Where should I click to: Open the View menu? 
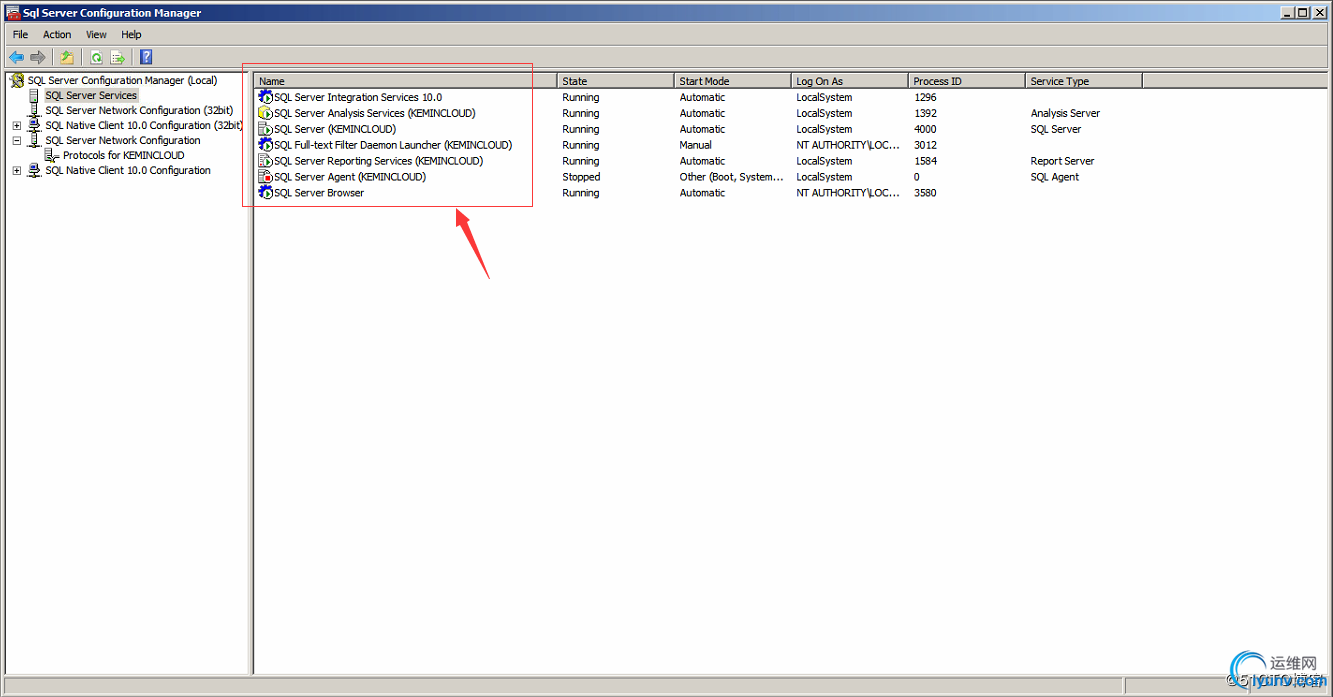(x=96, y=34)
